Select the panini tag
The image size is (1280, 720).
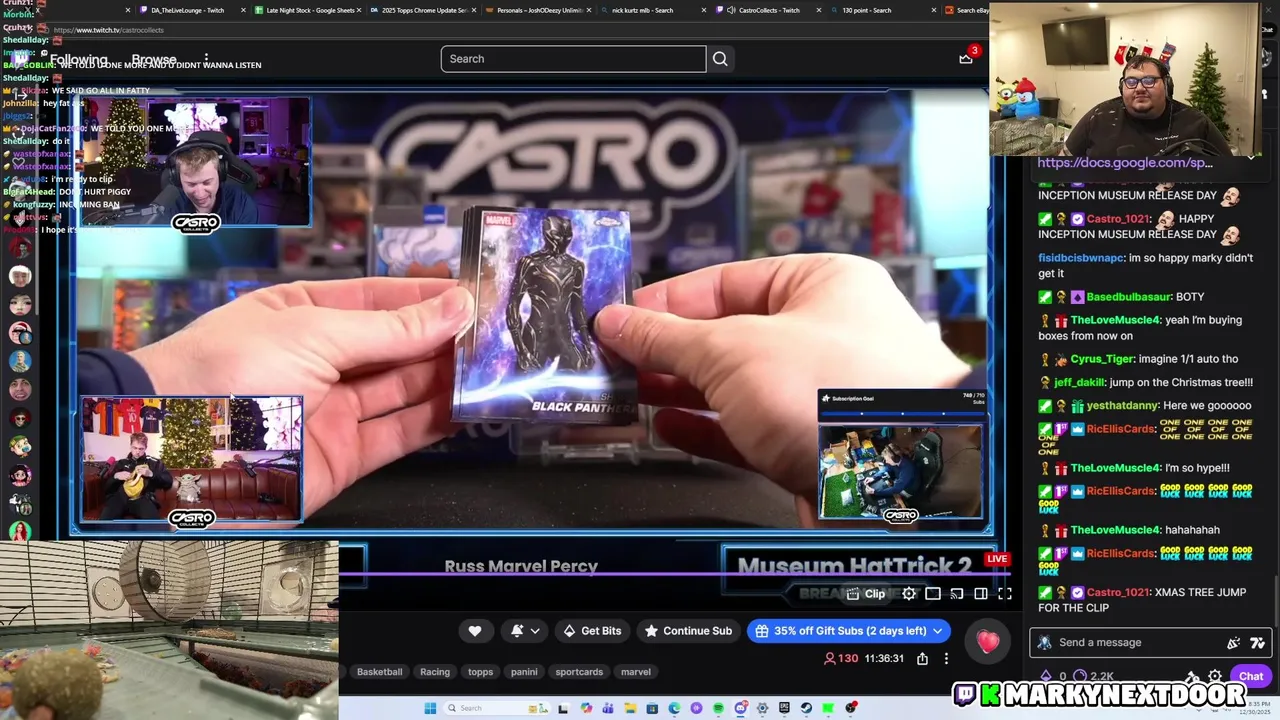524,672
